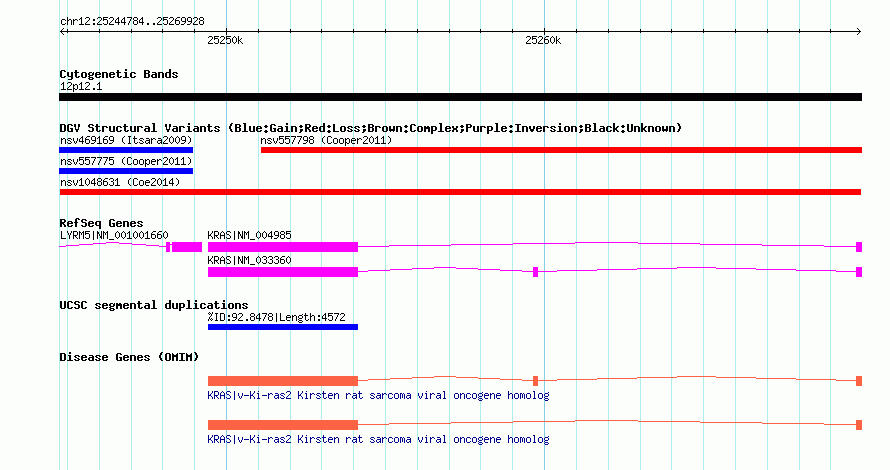This screenshot has height=470, width=890.
Task: Click the blue segmental duplication bar
Action: (x=283, y=327)
